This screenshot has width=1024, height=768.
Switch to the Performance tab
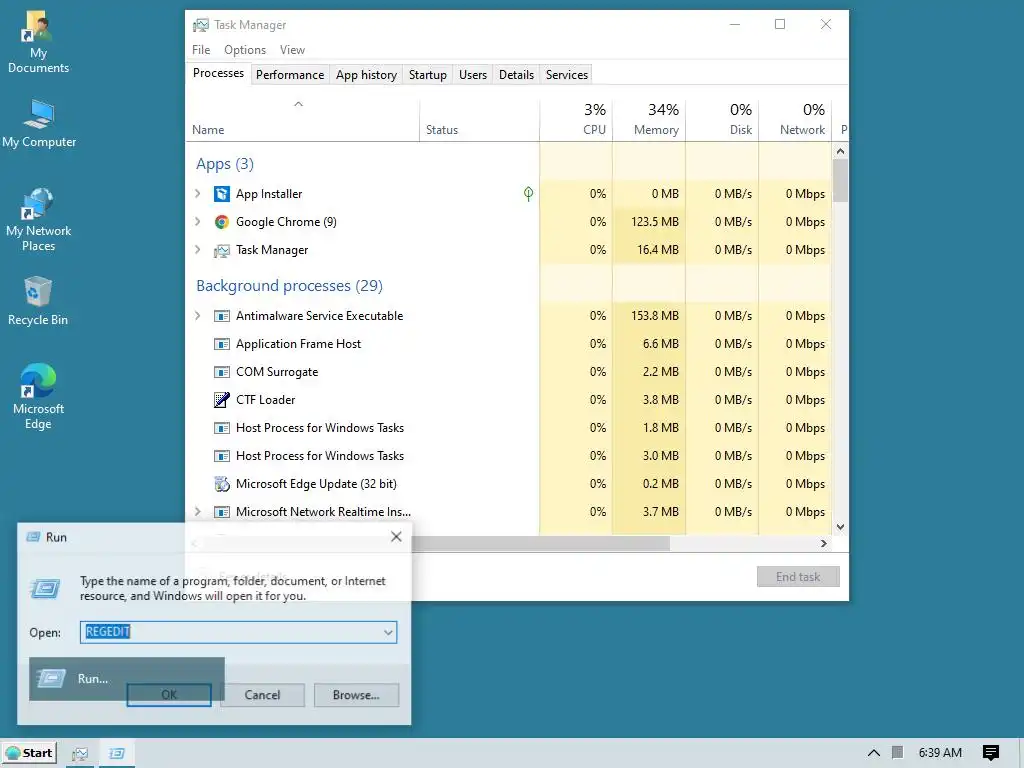click(x=290, y=74)
